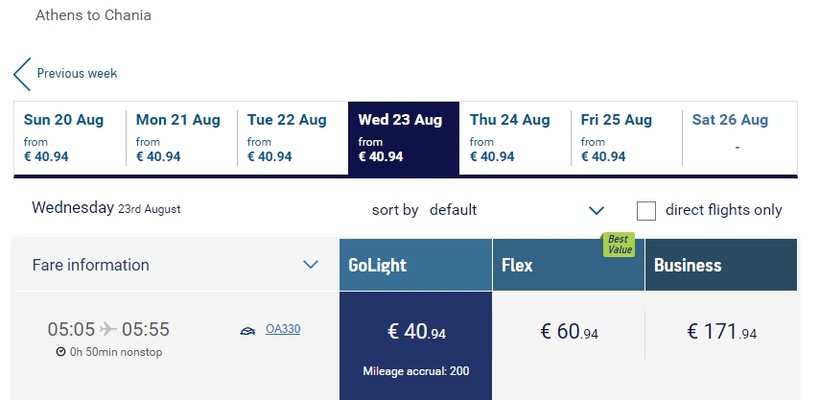The height and width of the screenshot is (400, 820).
Task: Click the airplane icon between flight times
Action: click(108, 329)
